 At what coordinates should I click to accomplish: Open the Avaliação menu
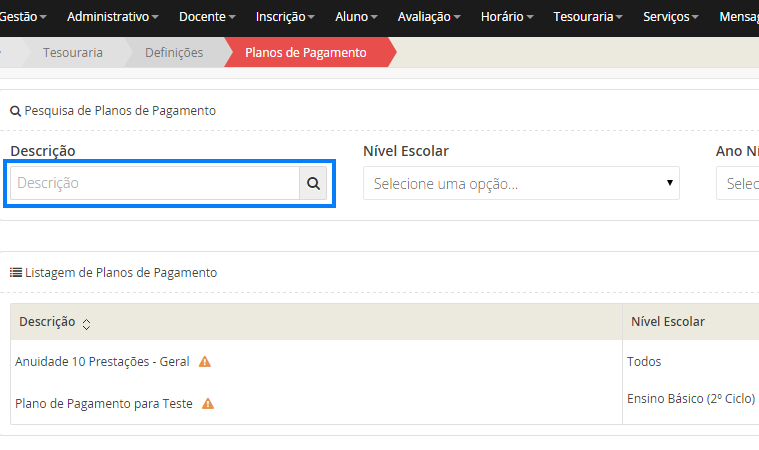[x=429, y=17]
